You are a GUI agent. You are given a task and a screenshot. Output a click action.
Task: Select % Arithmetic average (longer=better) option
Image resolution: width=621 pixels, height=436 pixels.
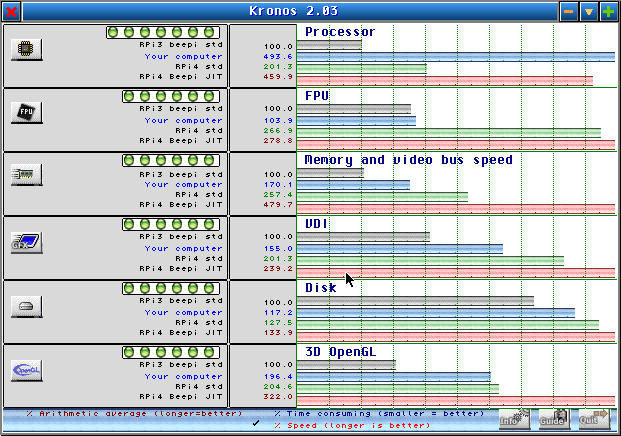(134, 413)
